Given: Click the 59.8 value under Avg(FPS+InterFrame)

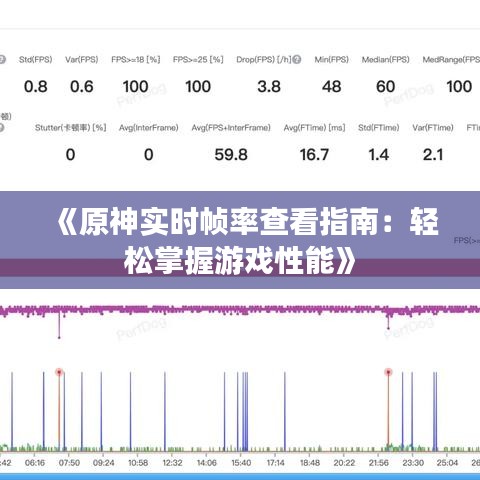Looking at the screenshot, I should pos(231,155).
